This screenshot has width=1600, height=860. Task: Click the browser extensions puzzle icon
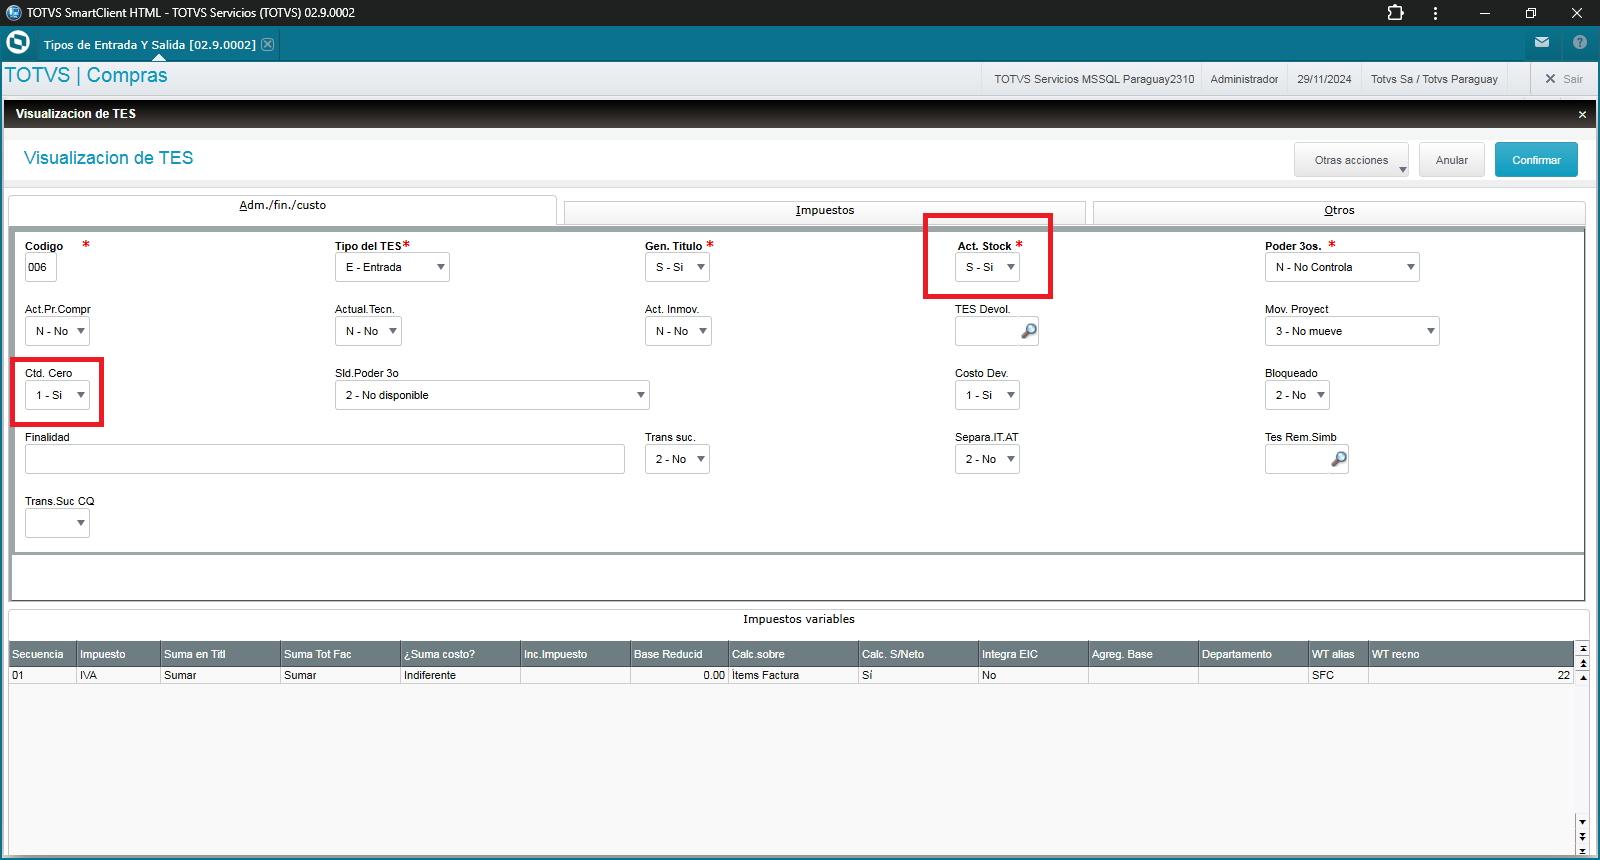click(x=1395, y=13)
